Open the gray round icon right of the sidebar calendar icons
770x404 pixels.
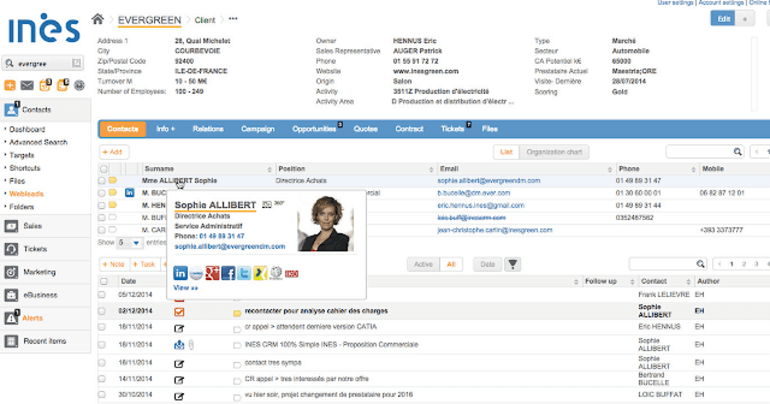pyautogui.click(x=80, y=85)
